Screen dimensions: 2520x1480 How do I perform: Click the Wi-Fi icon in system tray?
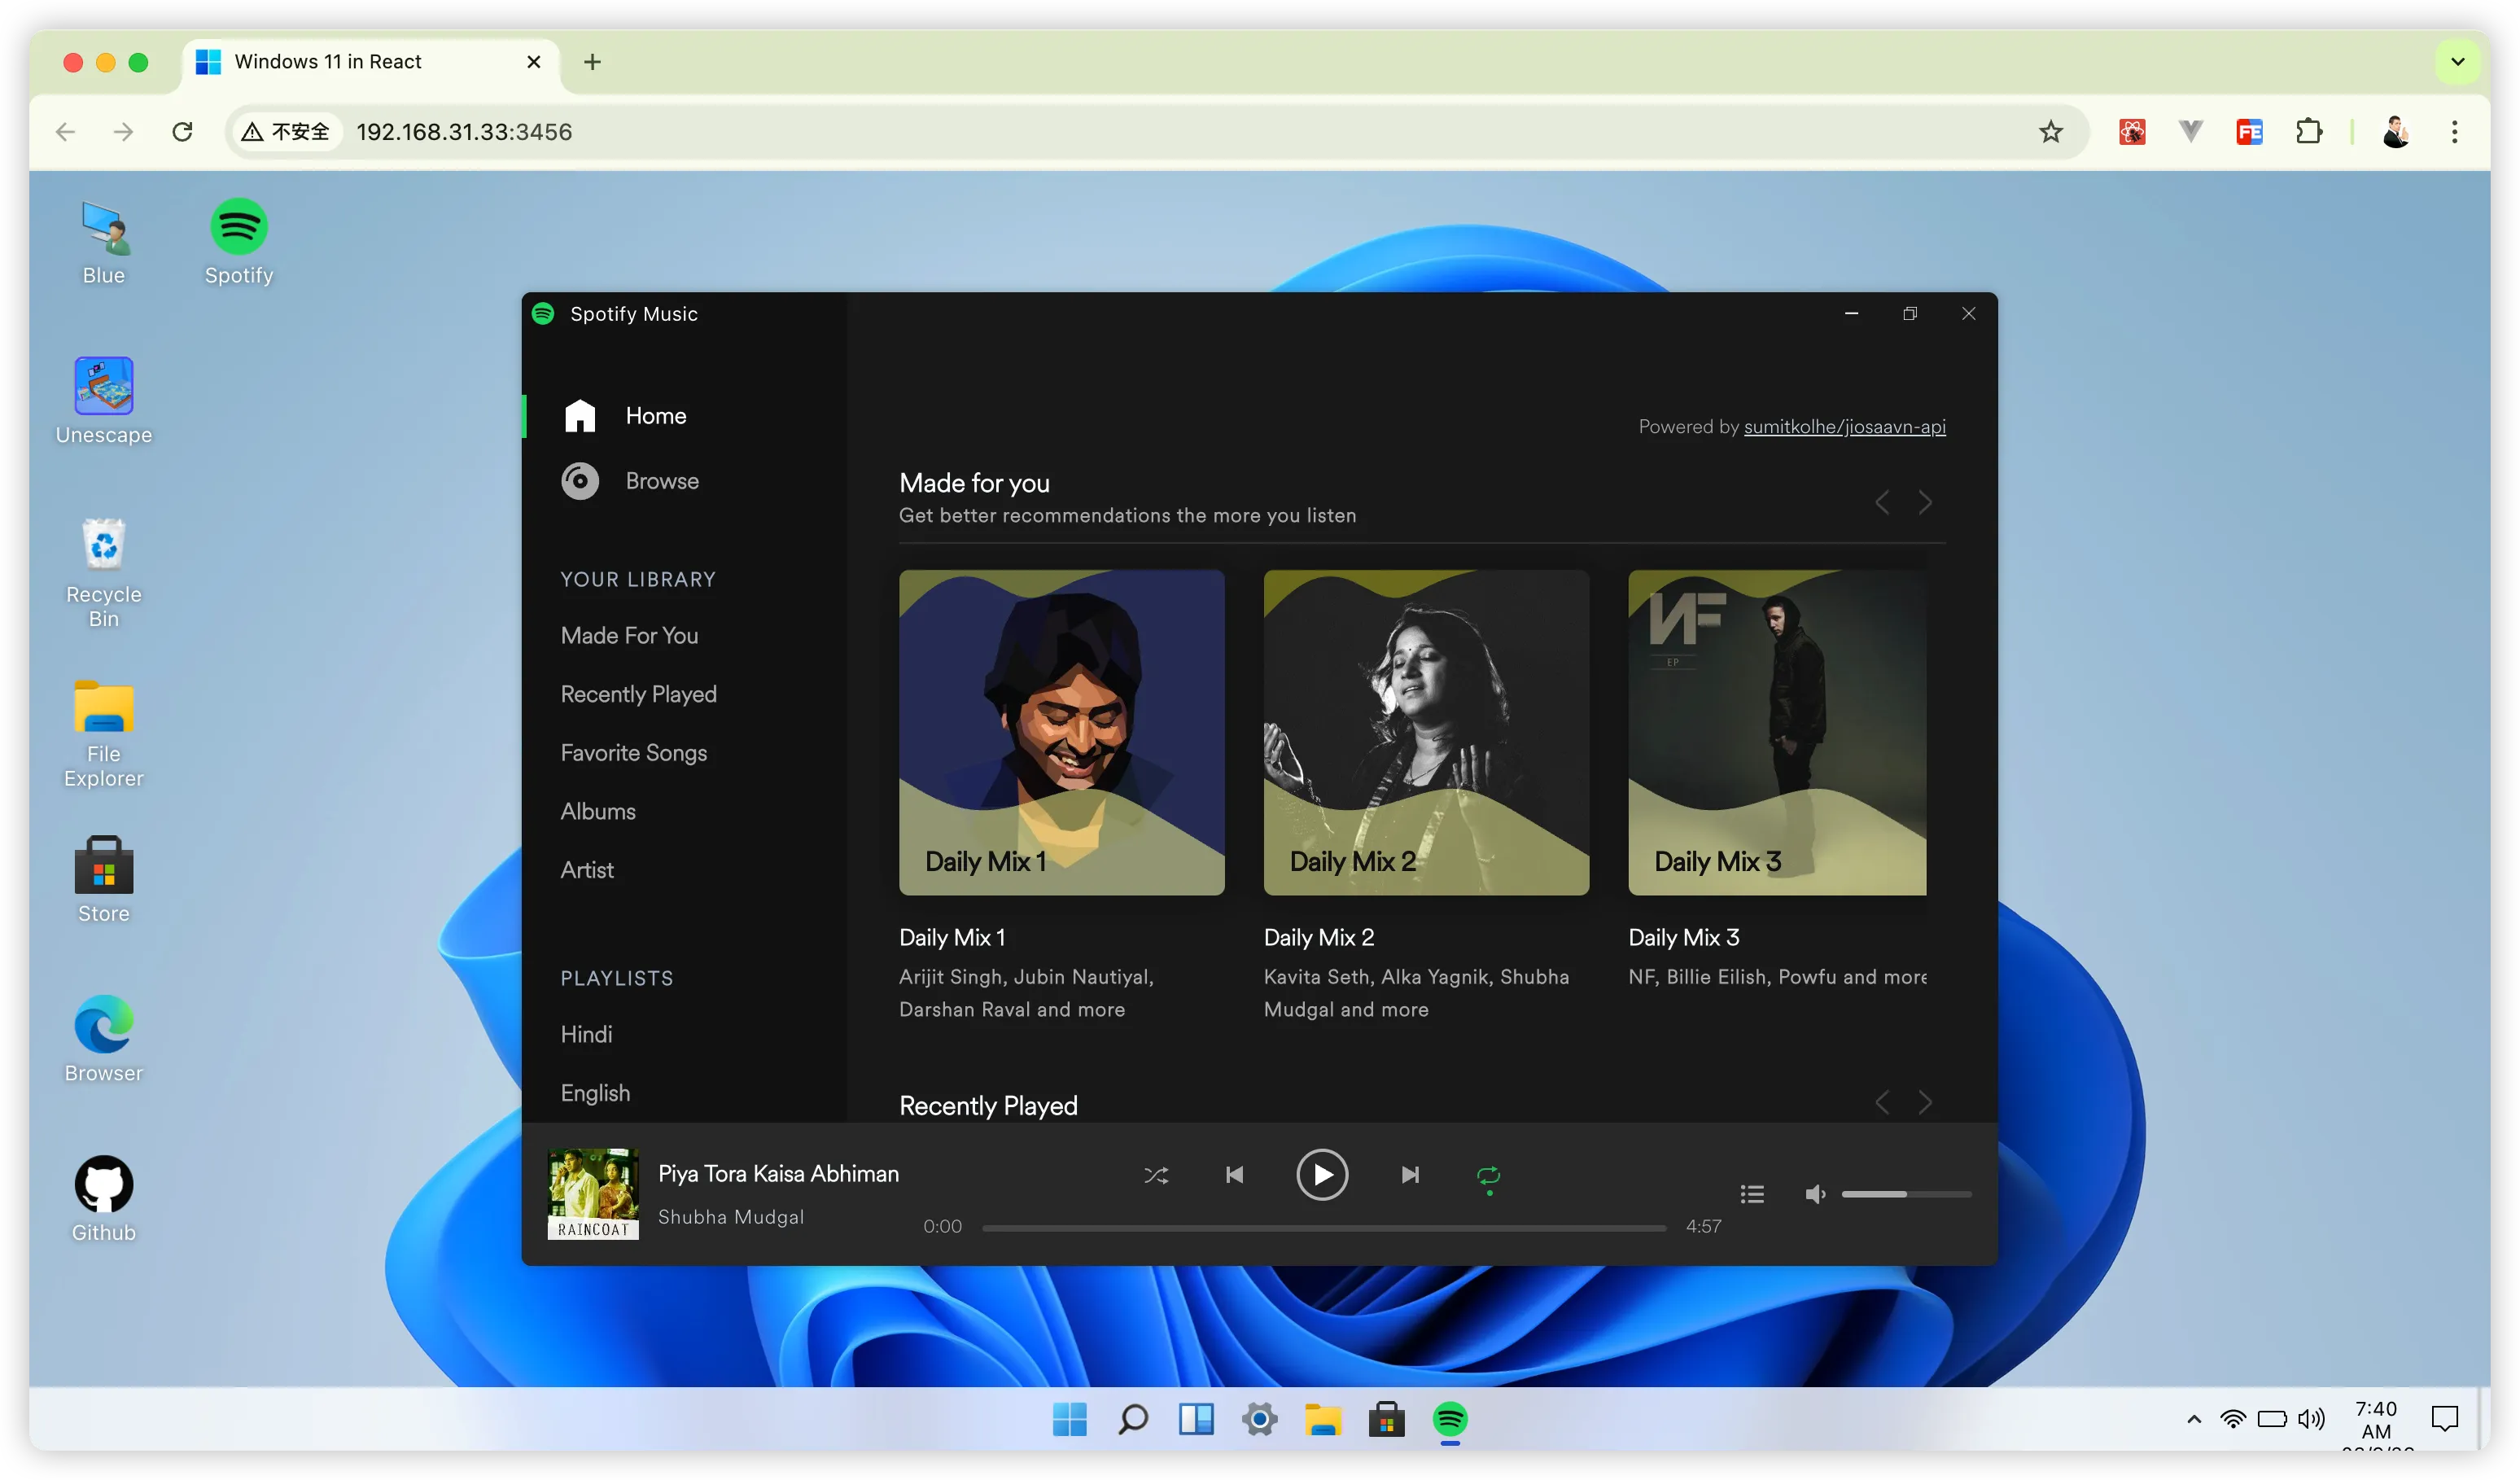tap(2232, 1419)
